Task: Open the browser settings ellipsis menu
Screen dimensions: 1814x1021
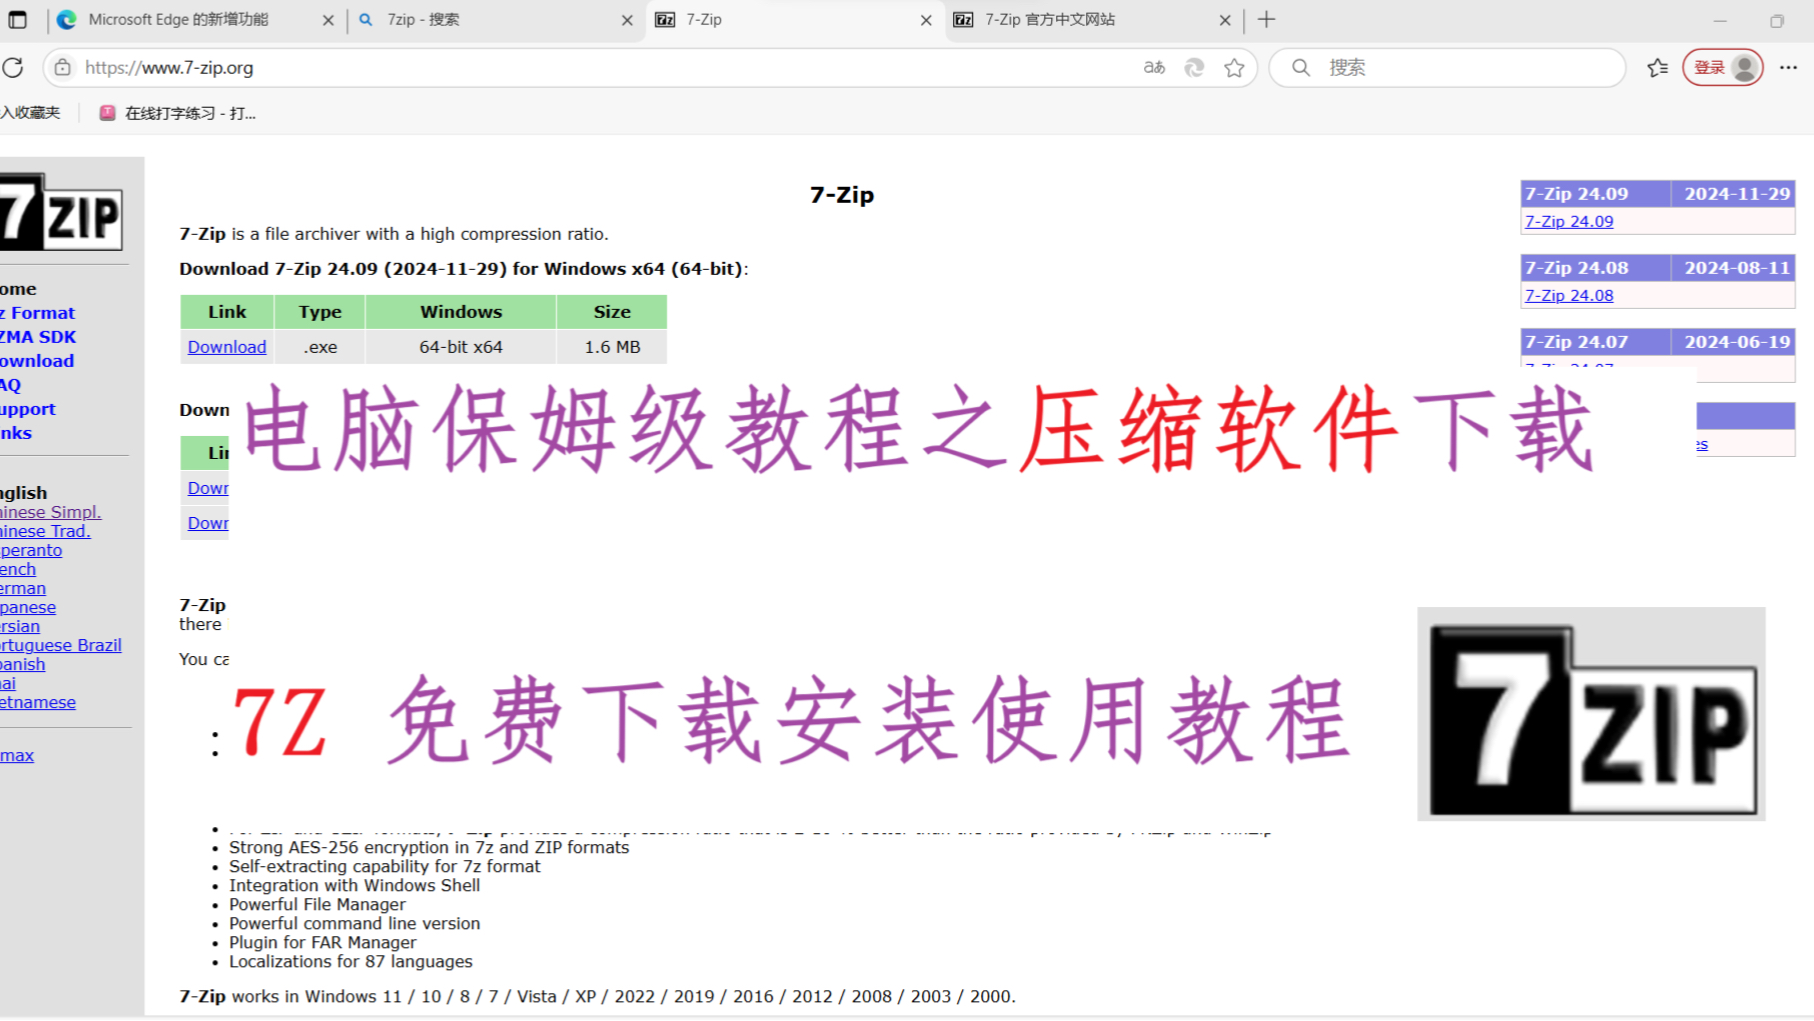Action: point(1789,67)
